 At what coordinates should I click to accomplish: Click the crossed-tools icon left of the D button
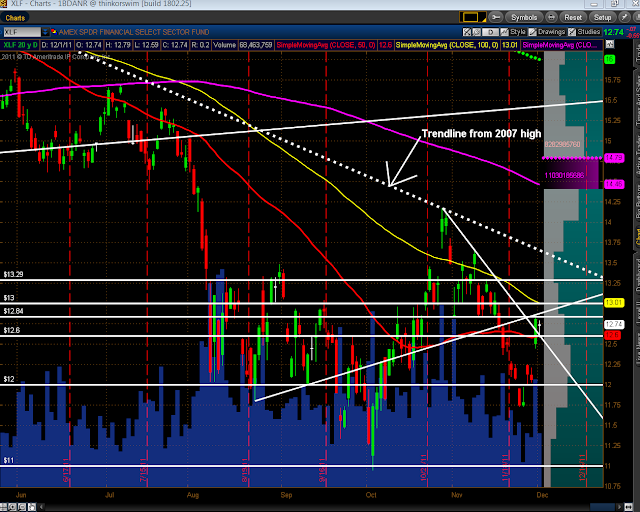click(x=467, y=32)
